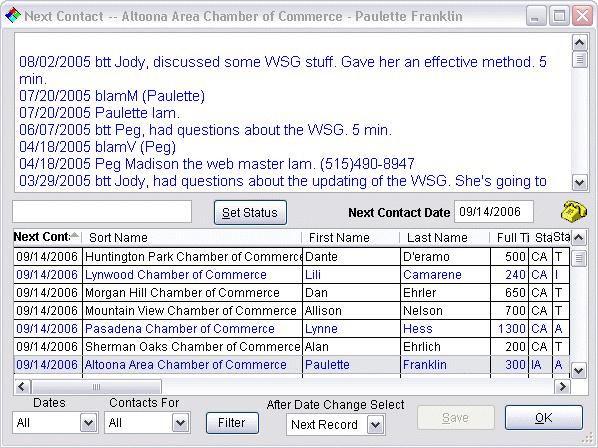Select Morgan Hill Chamber of Commerce row
This screenshot has height=448, width=598.
coord(292,292)
